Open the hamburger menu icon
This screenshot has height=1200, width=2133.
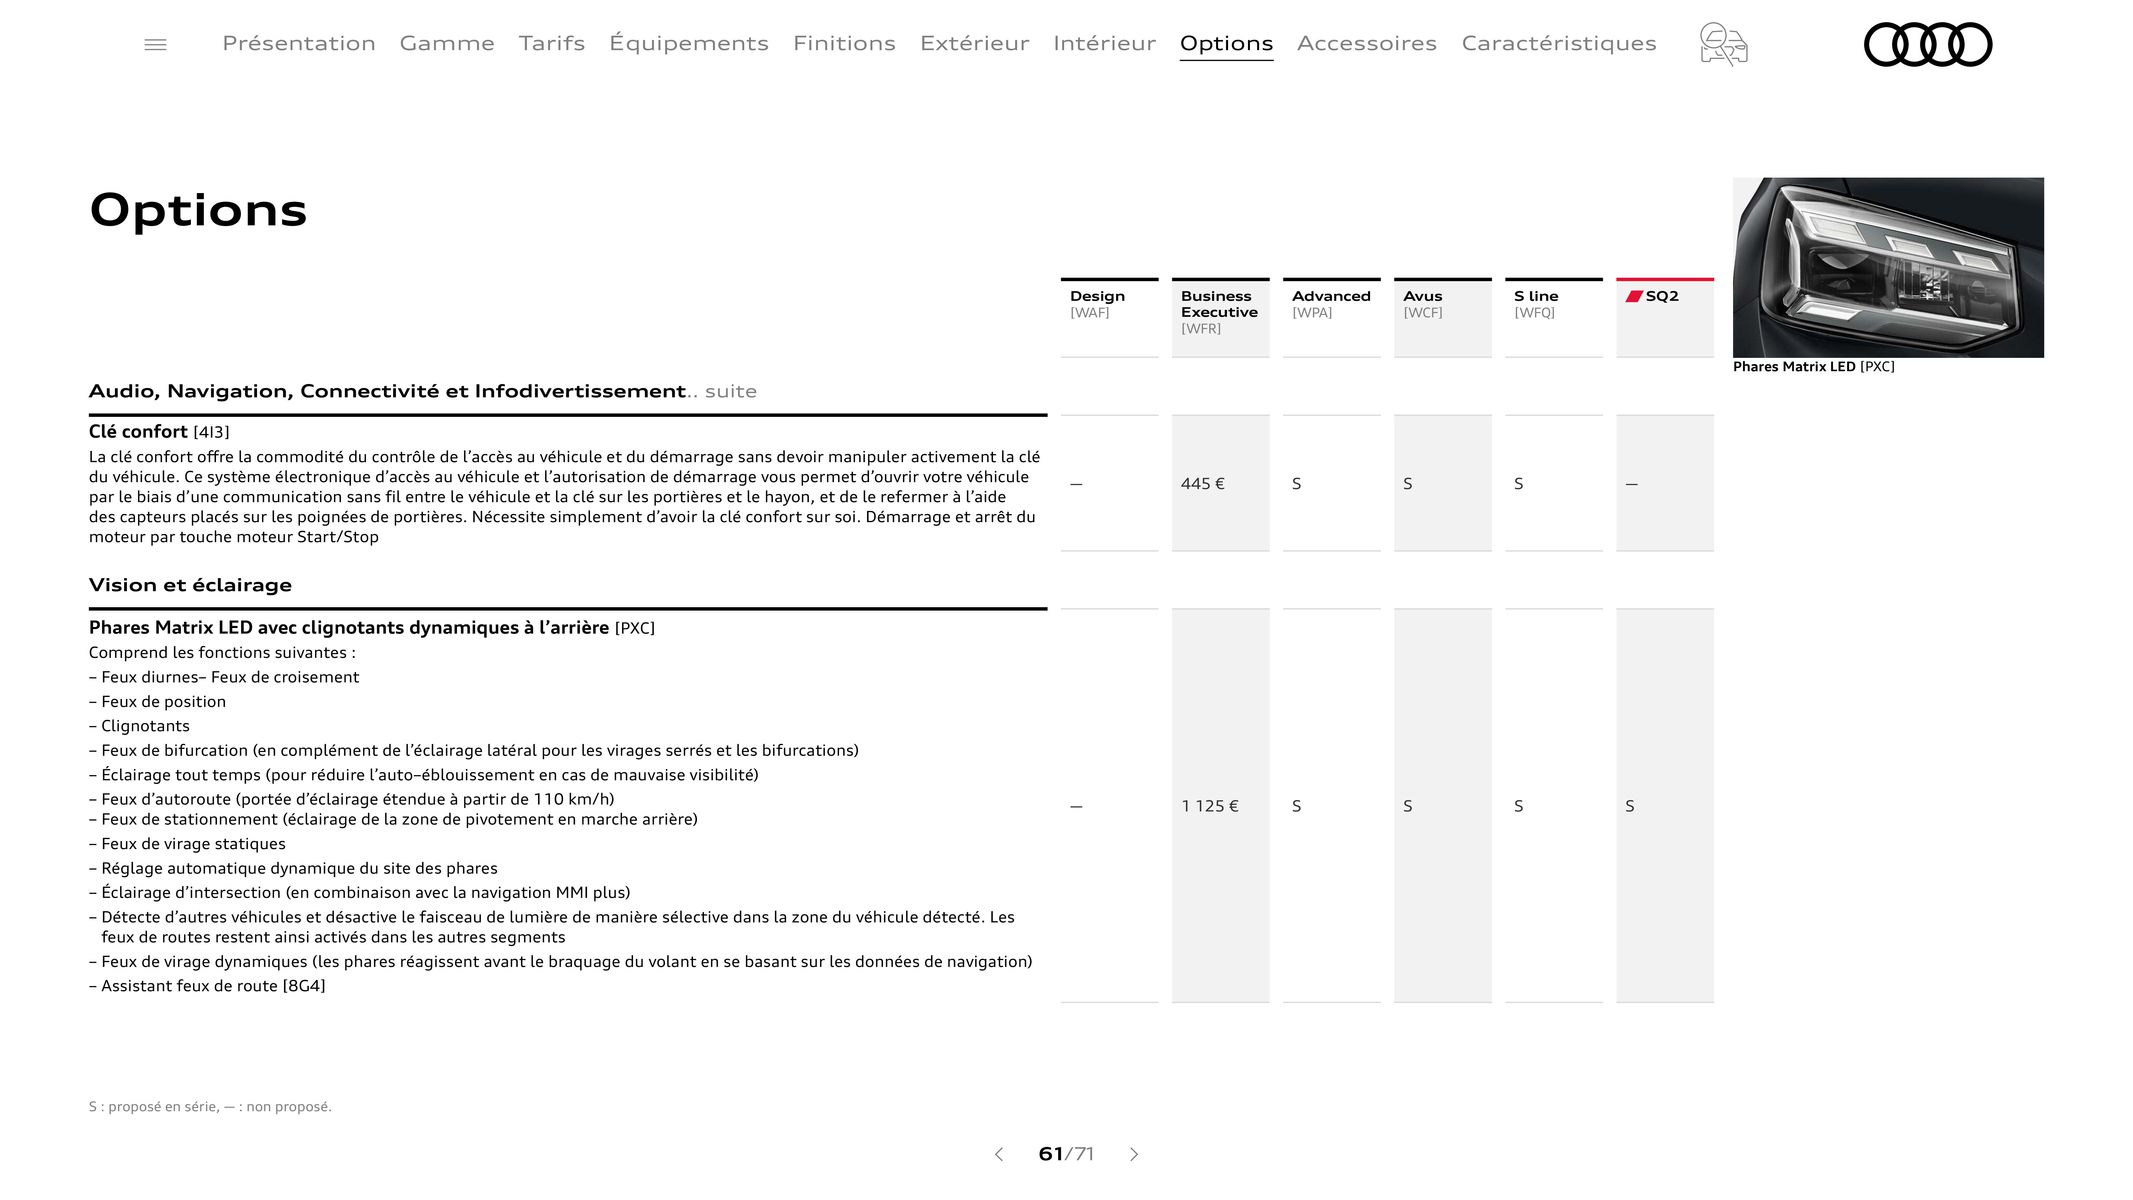[x=155, y=44]
